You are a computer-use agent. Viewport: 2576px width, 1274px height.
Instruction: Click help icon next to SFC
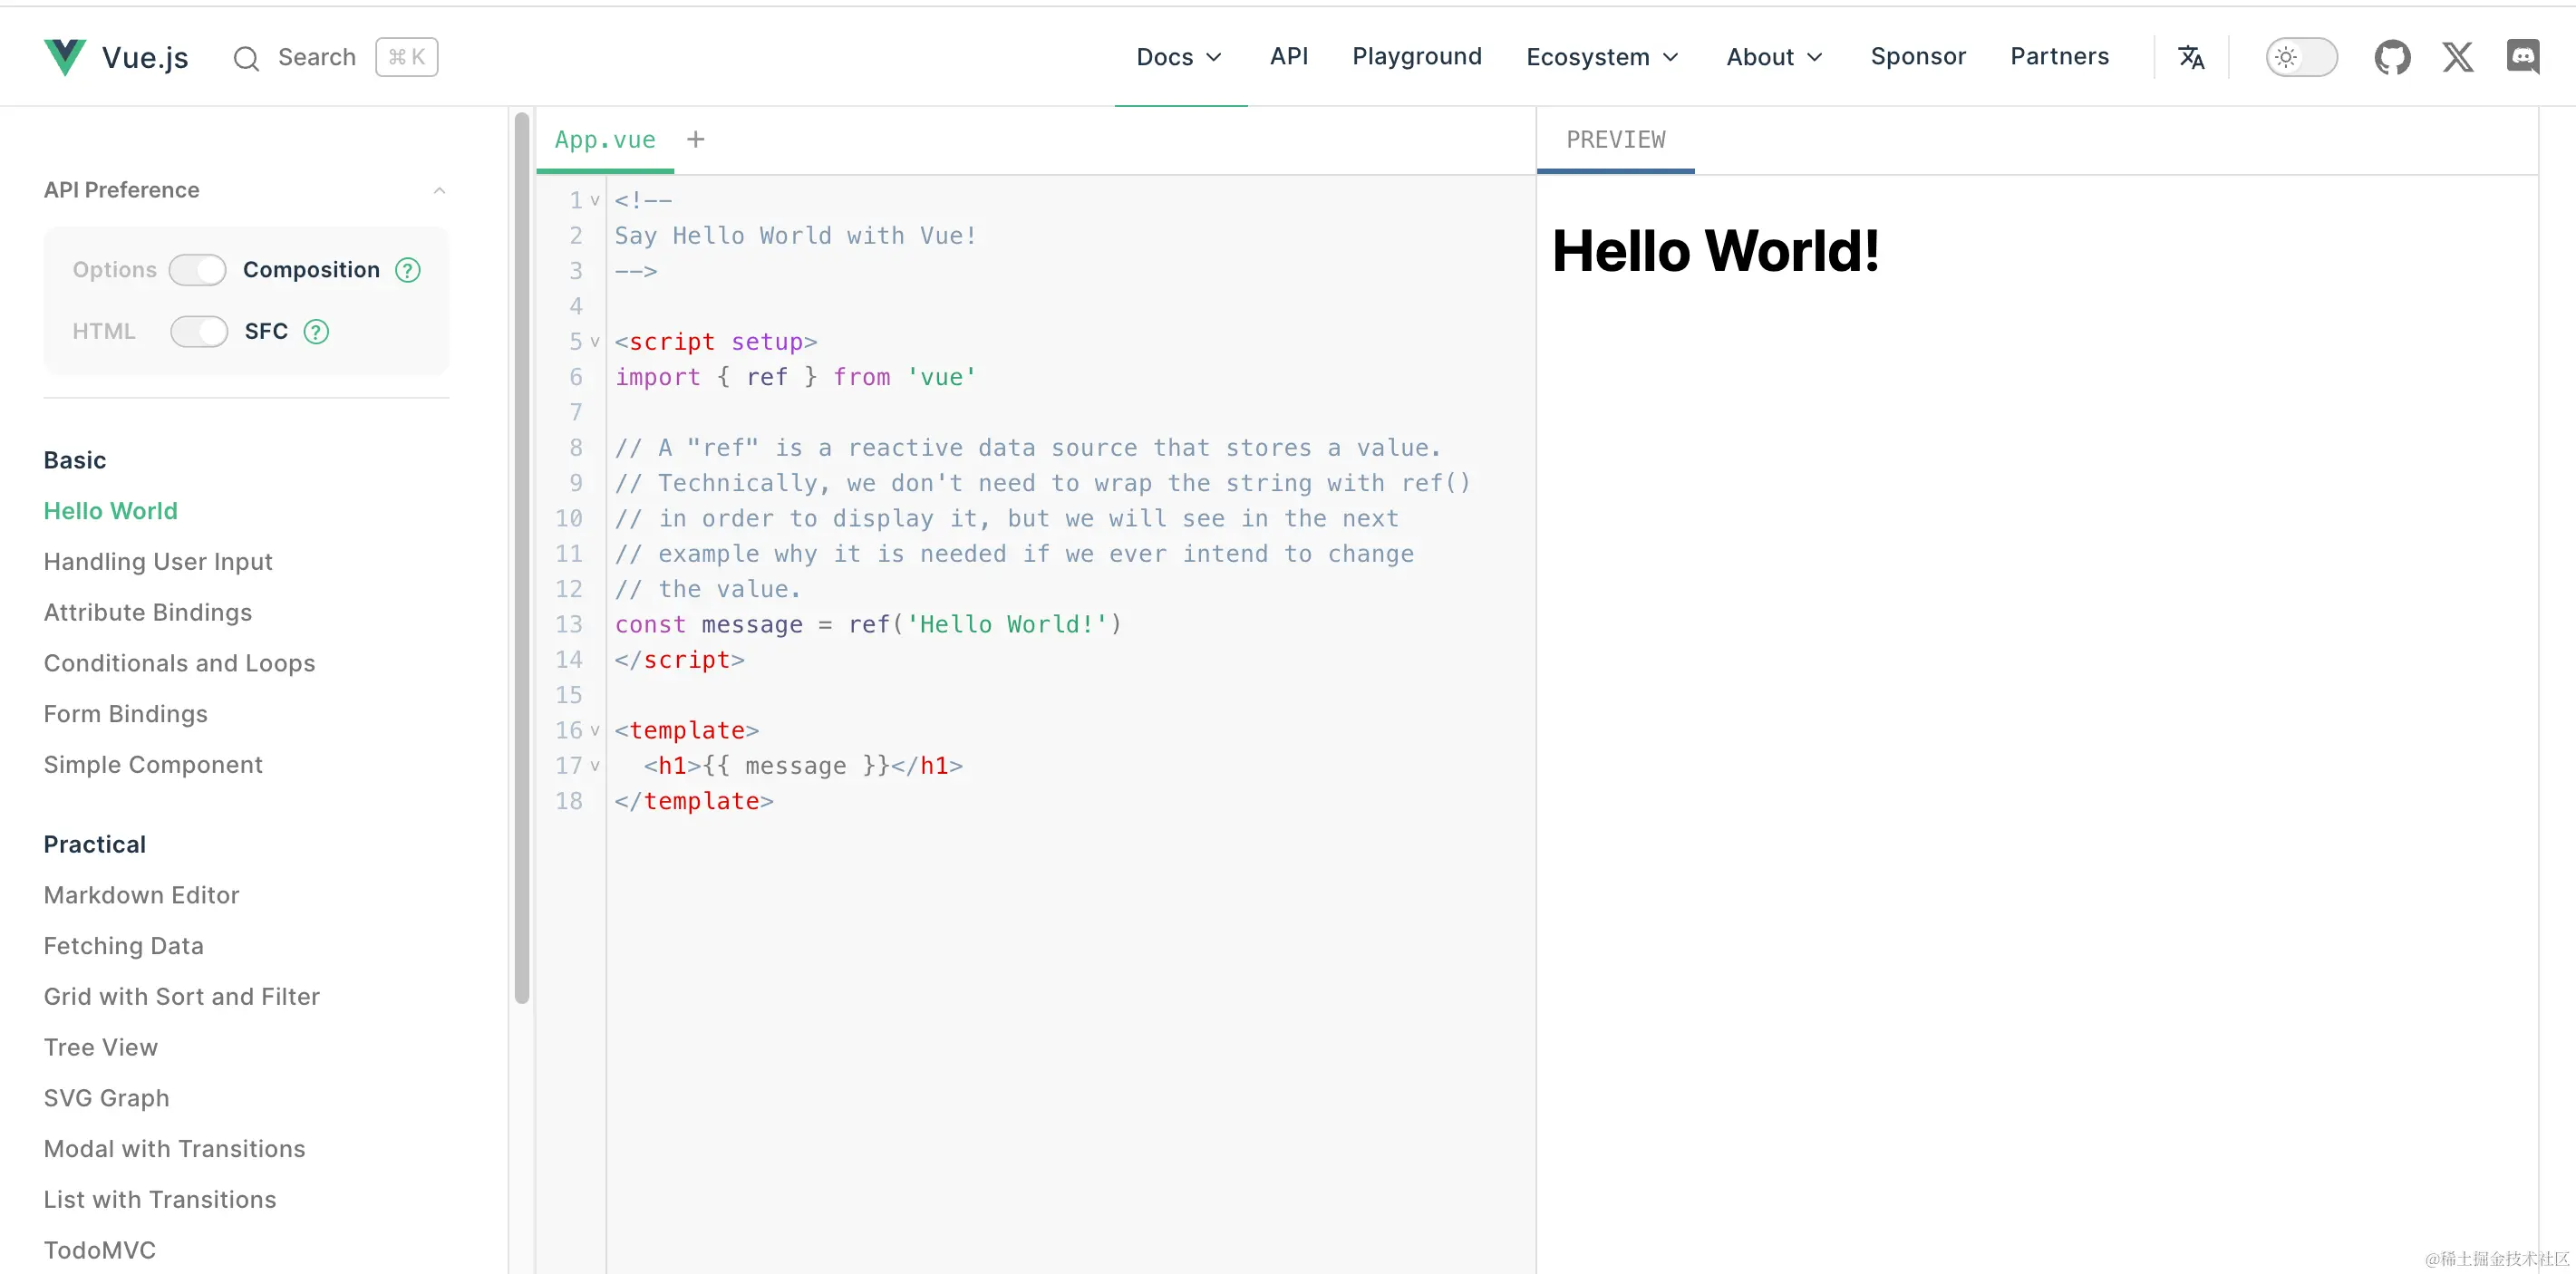coord(316,332)
